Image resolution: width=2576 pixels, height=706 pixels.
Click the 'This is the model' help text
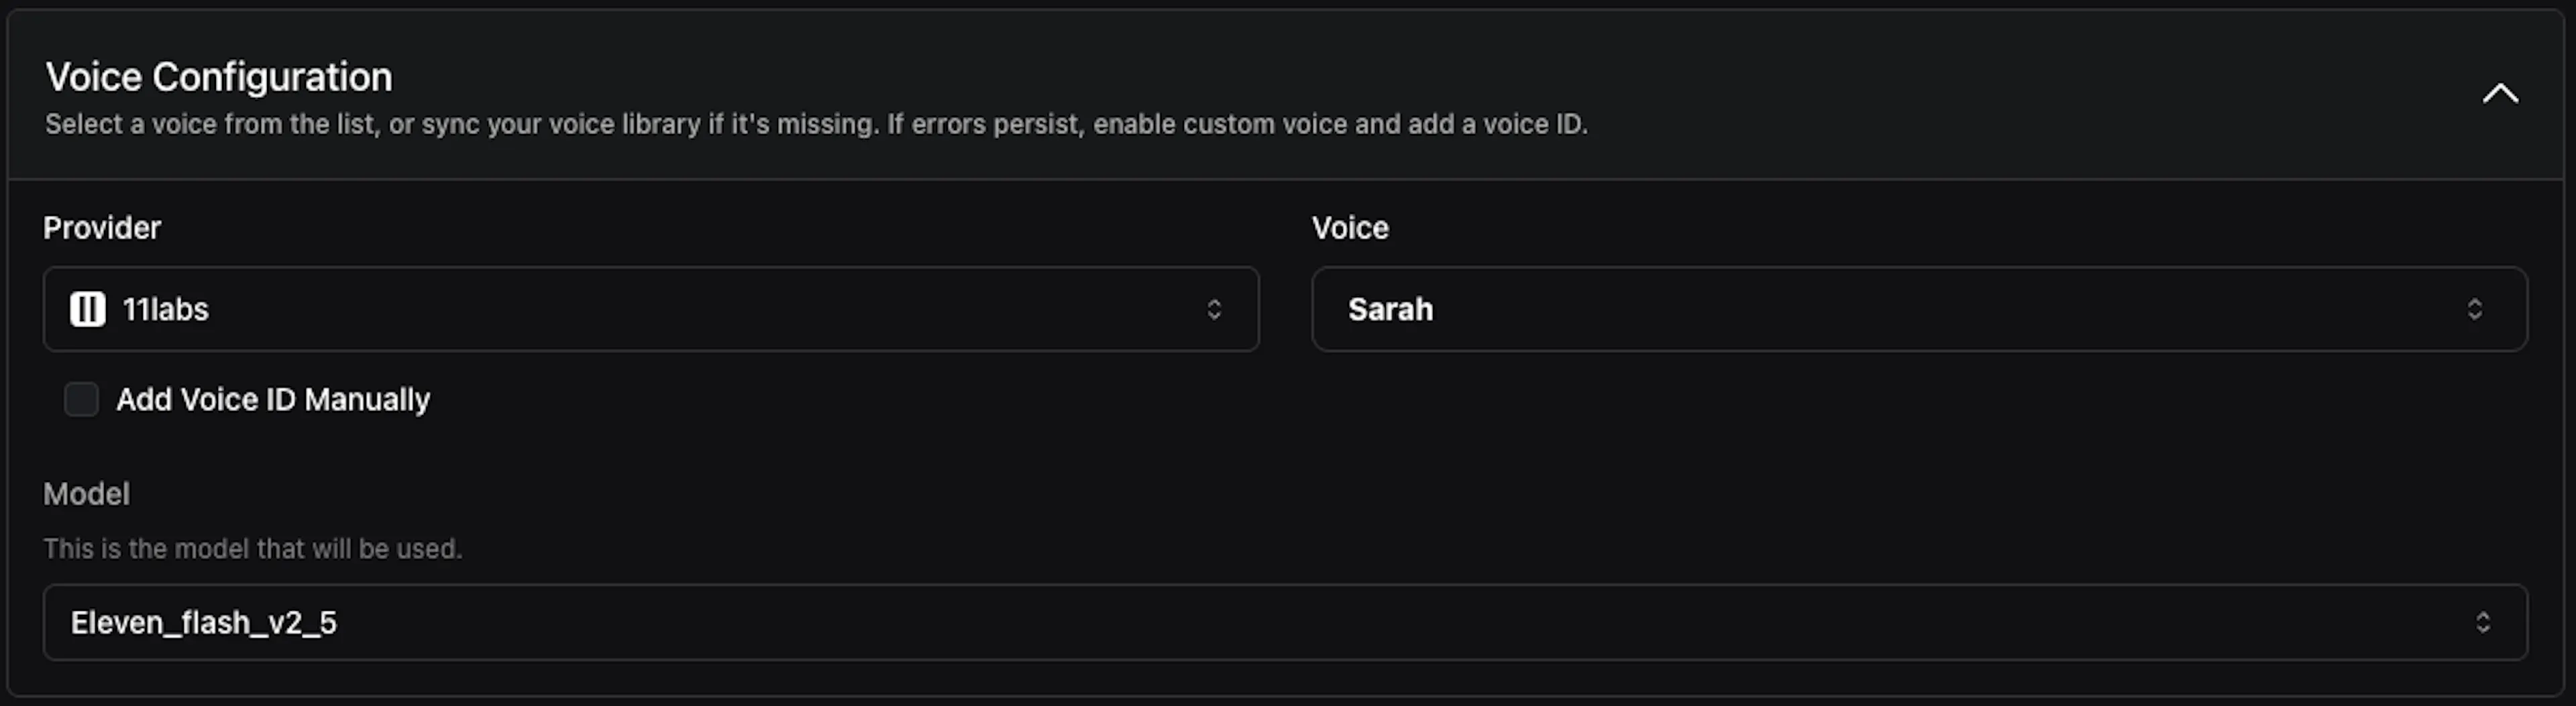coord(252,549)
